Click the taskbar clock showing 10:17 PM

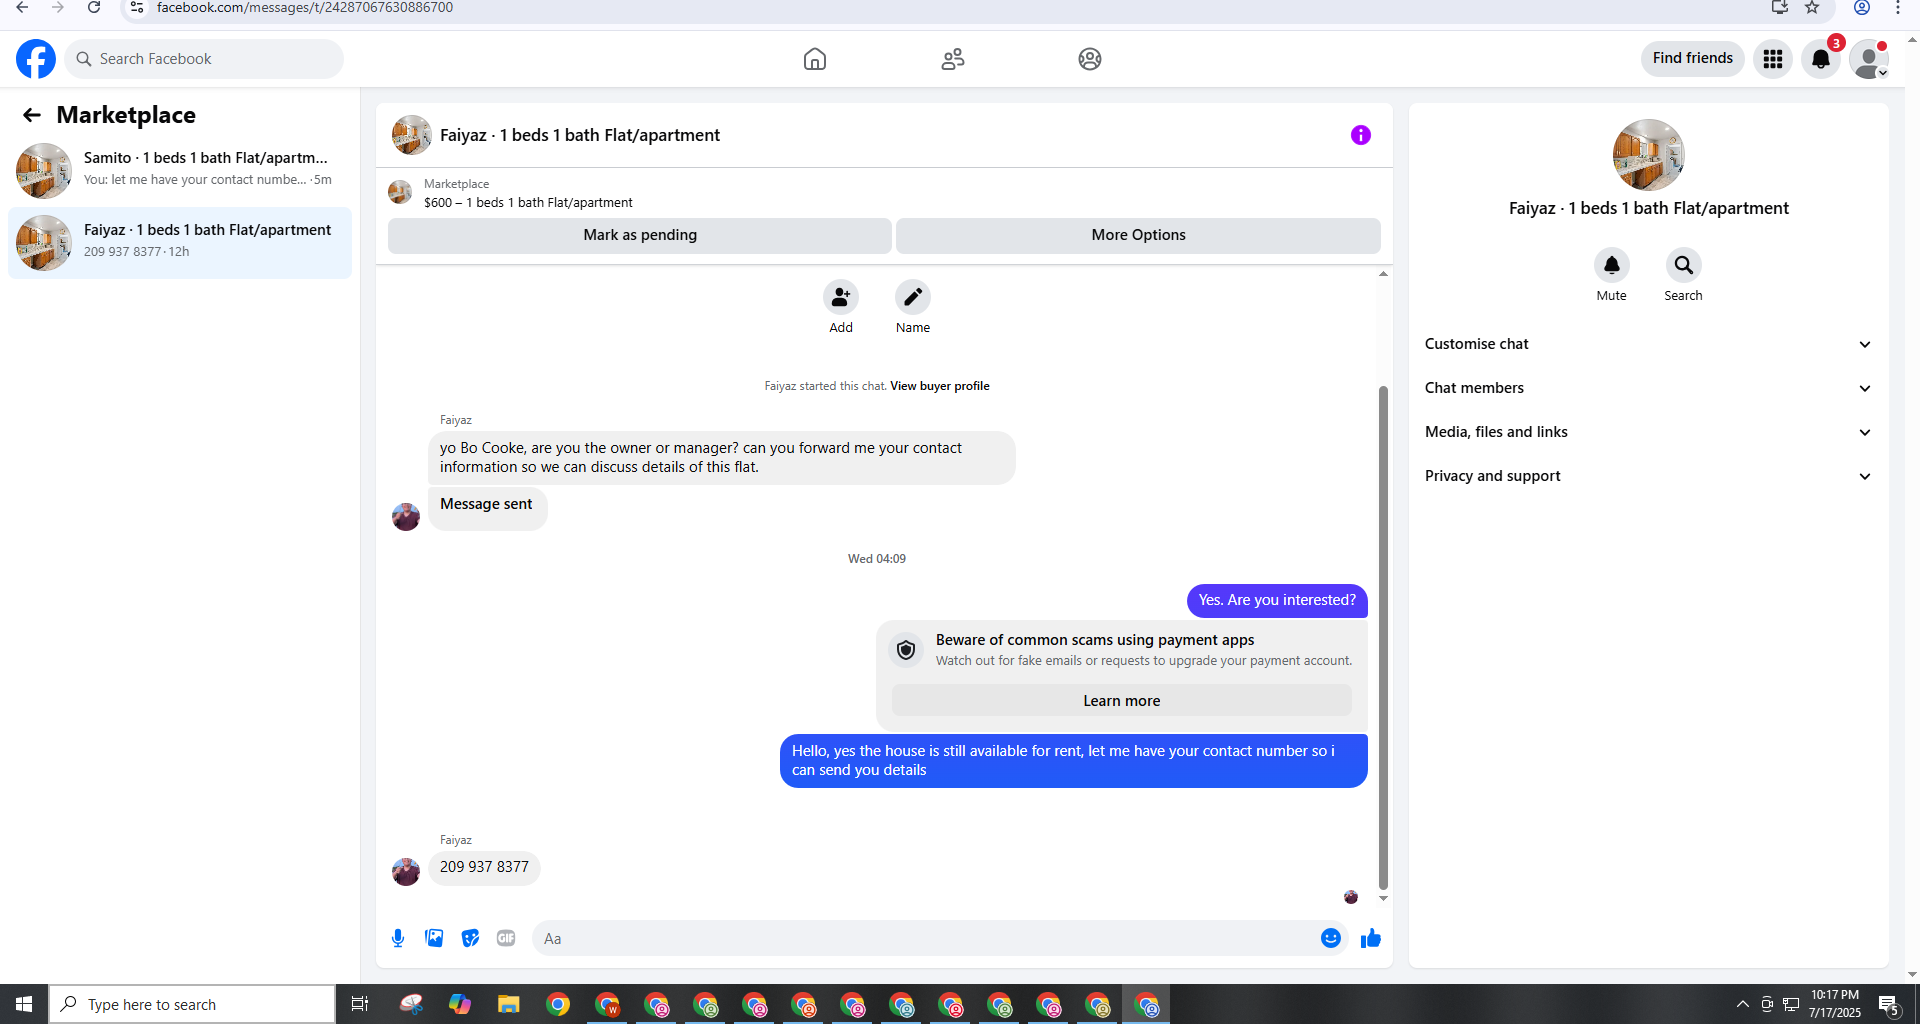[x=1834, y=1004]
